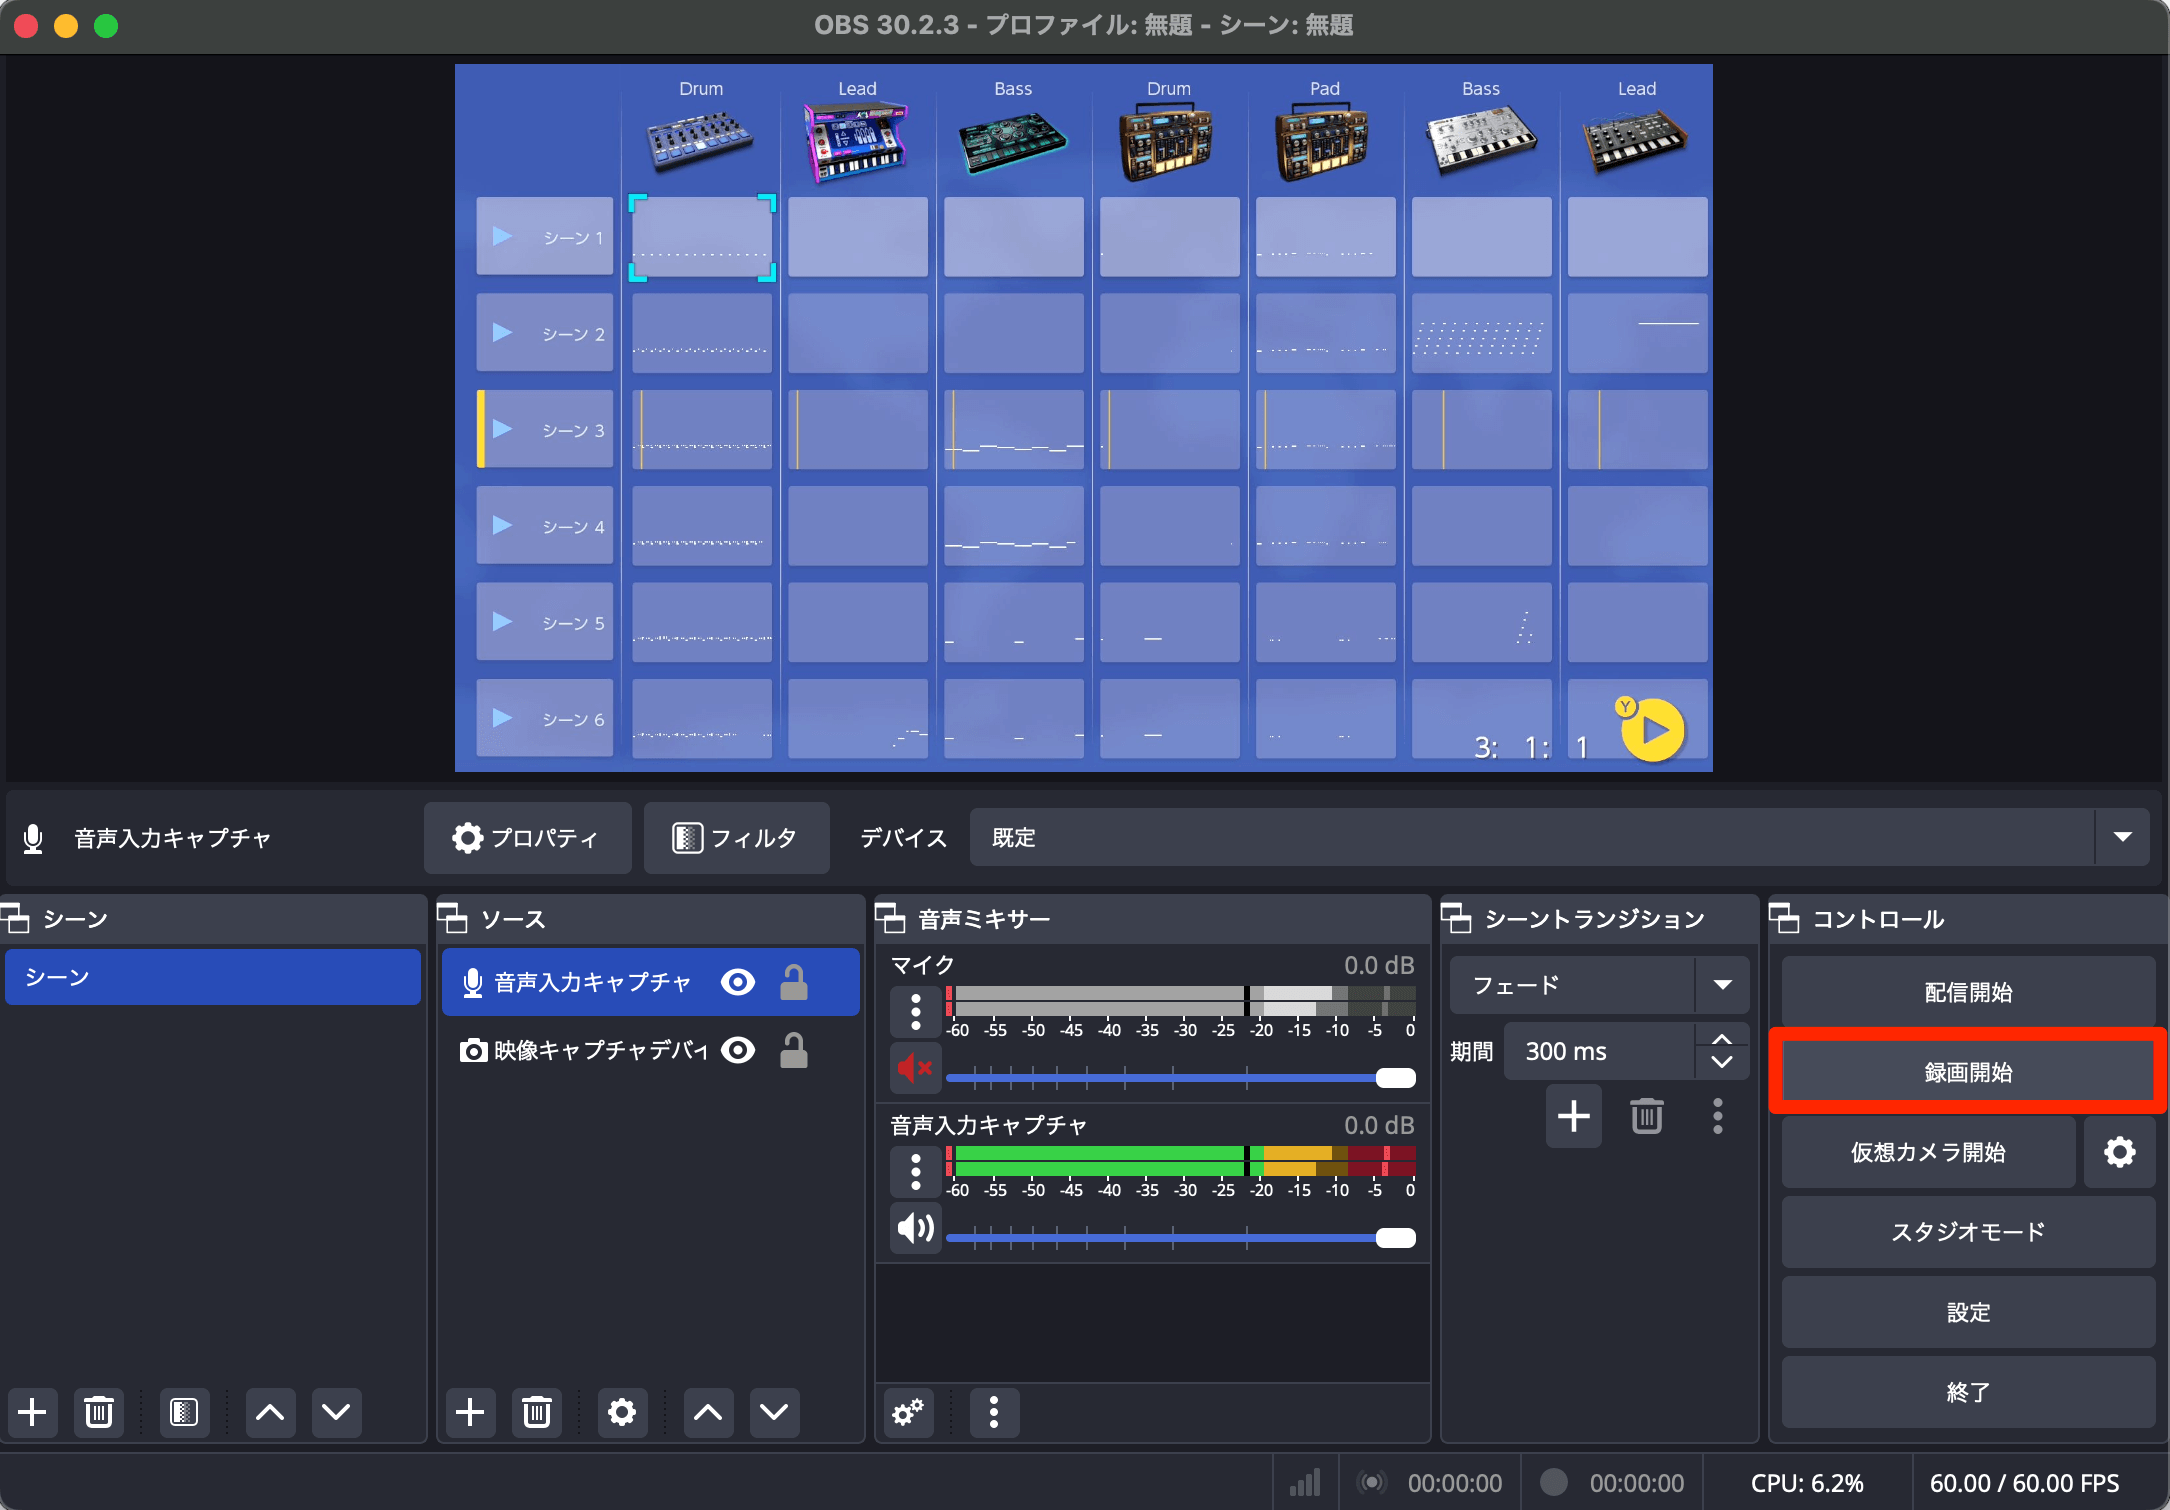Screen dimensions: 2170x1510
Task: Remove selected scene using trash icon
Action: tap(98, 1412)
